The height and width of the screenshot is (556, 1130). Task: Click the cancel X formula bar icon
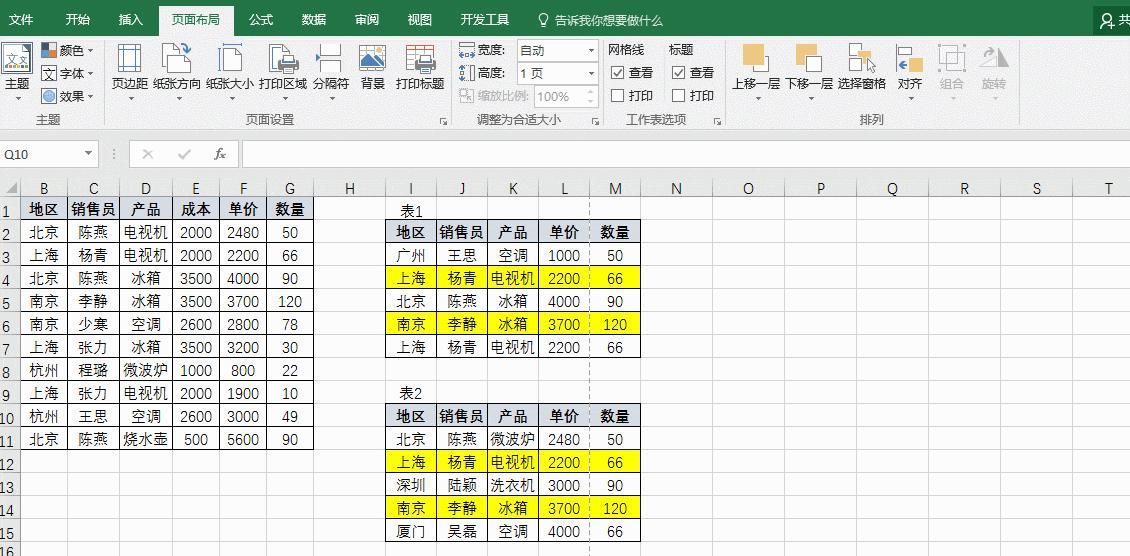click(148, 154)
